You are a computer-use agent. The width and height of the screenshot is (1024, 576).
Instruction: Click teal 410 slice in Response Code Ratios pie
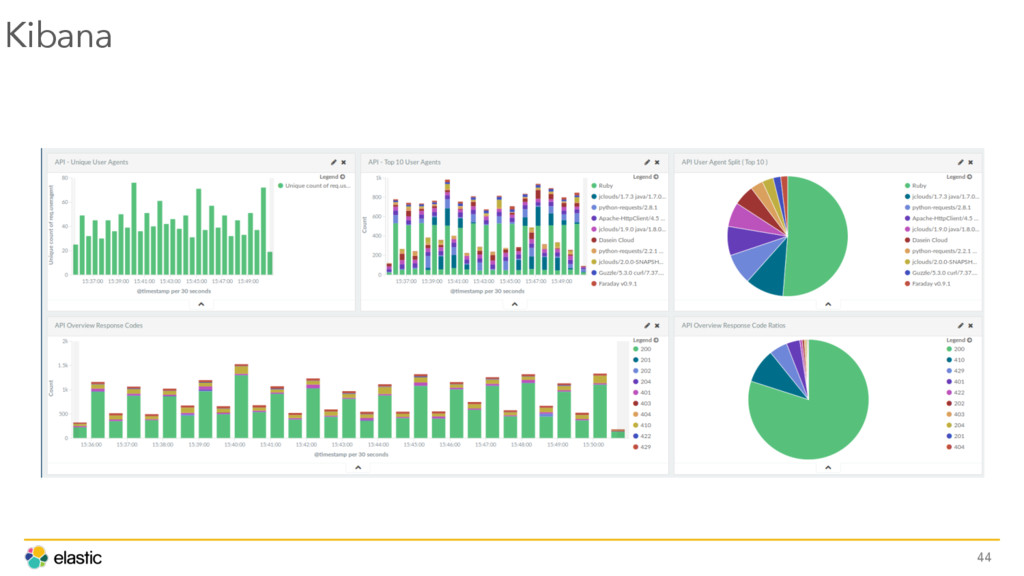pos(777,376)
